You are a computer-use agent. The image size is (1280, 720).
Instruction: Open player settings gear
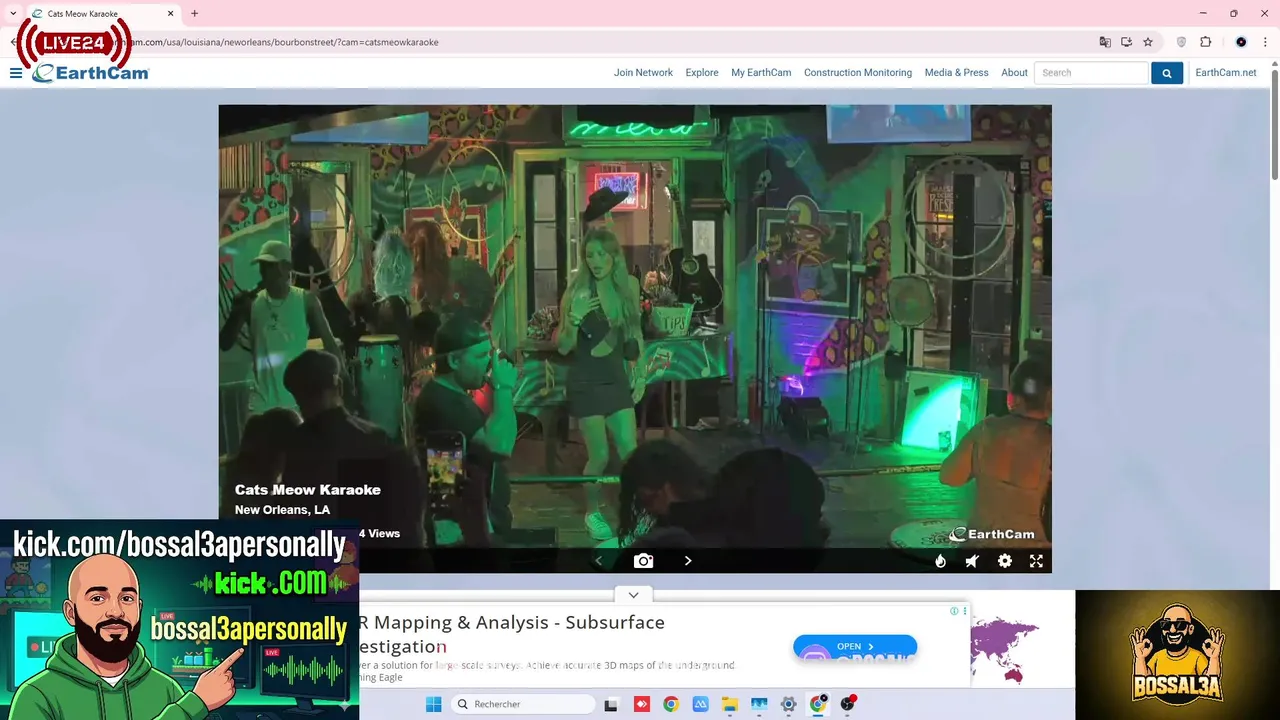pos(1004,561)
